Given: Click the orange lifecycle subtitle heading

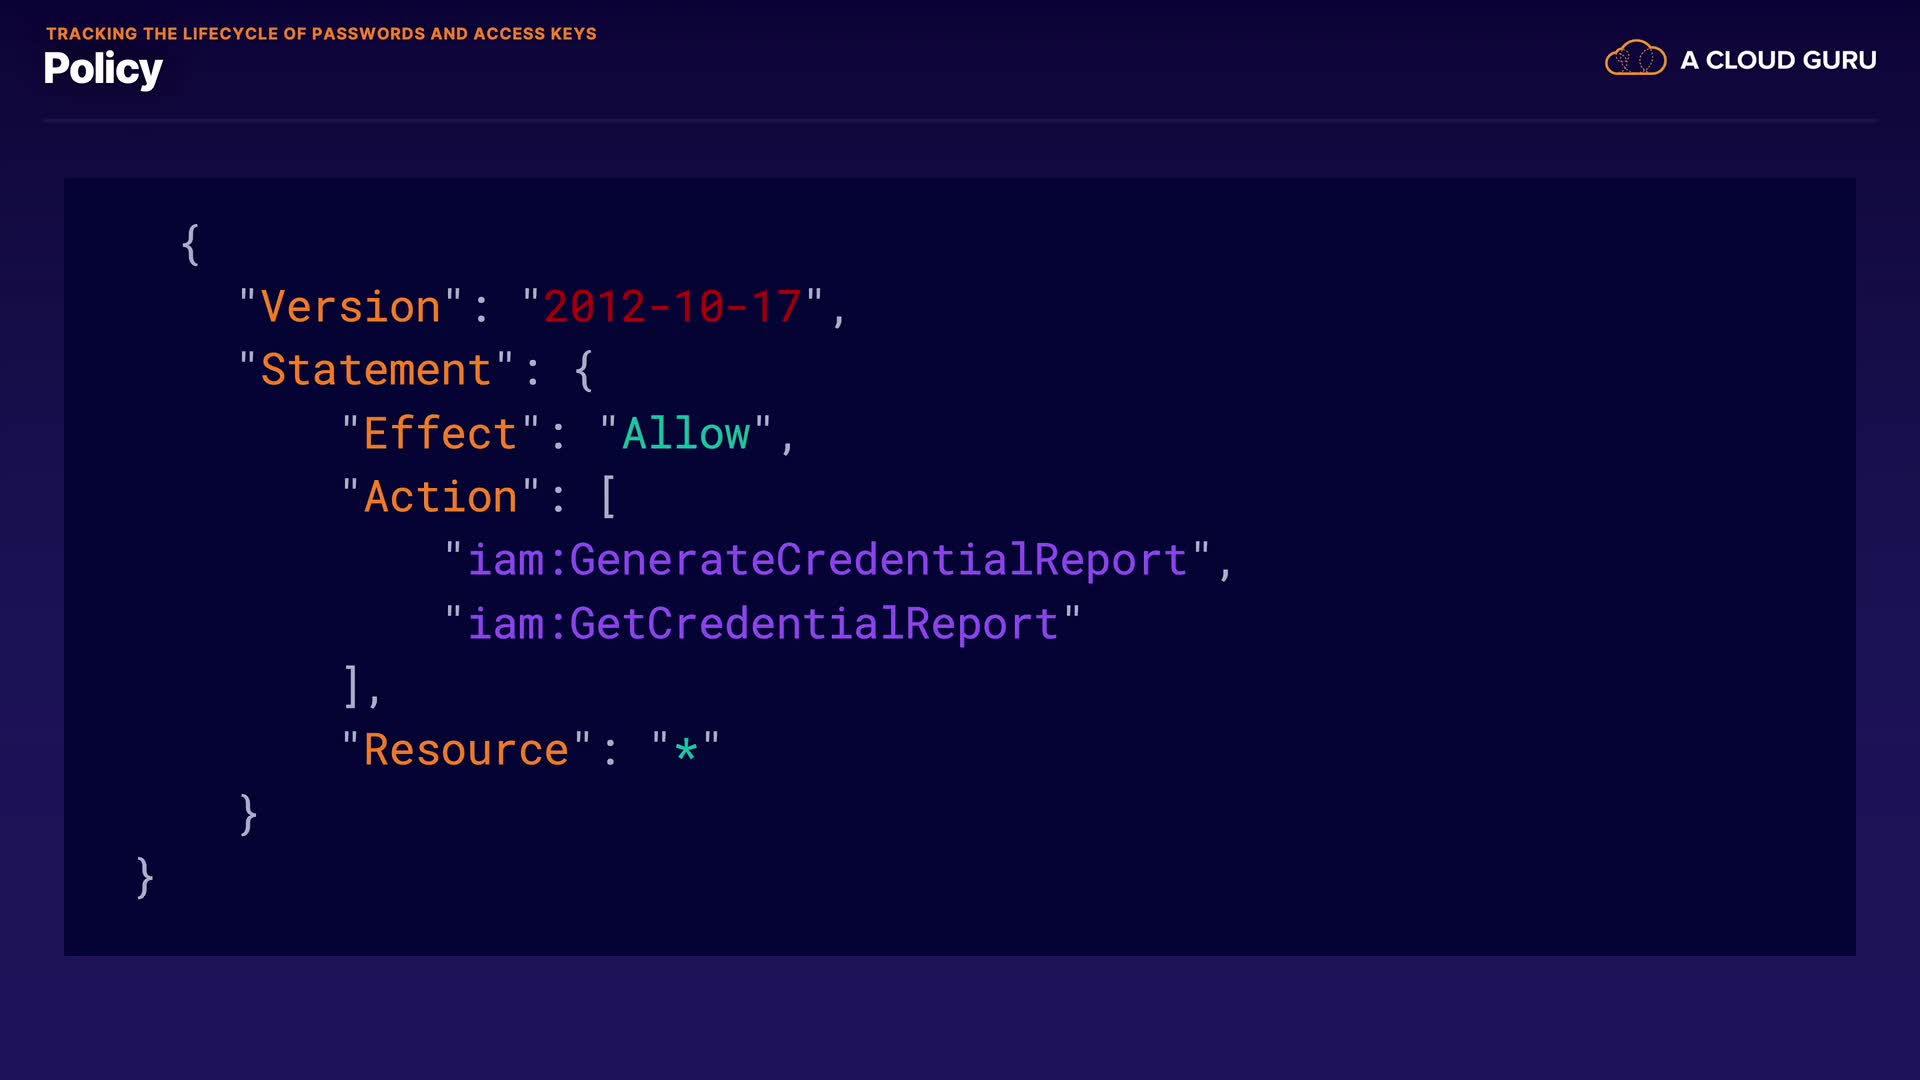Looking at the screenshot, I should 321,33.
